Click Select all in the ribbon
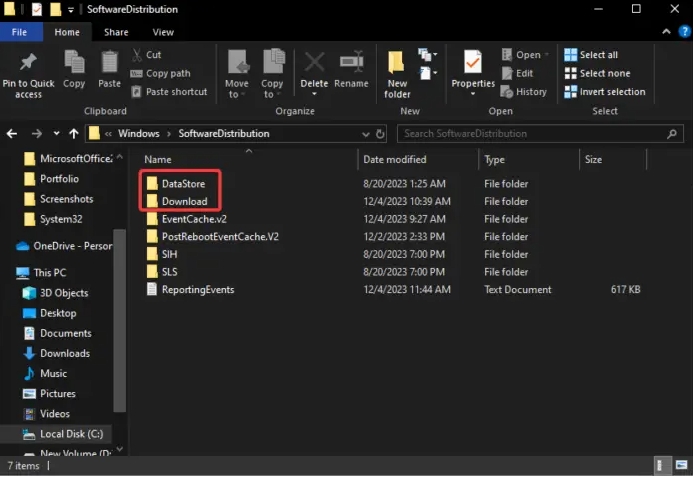Viewport: 693px width, 477px height. coord(597,55)
